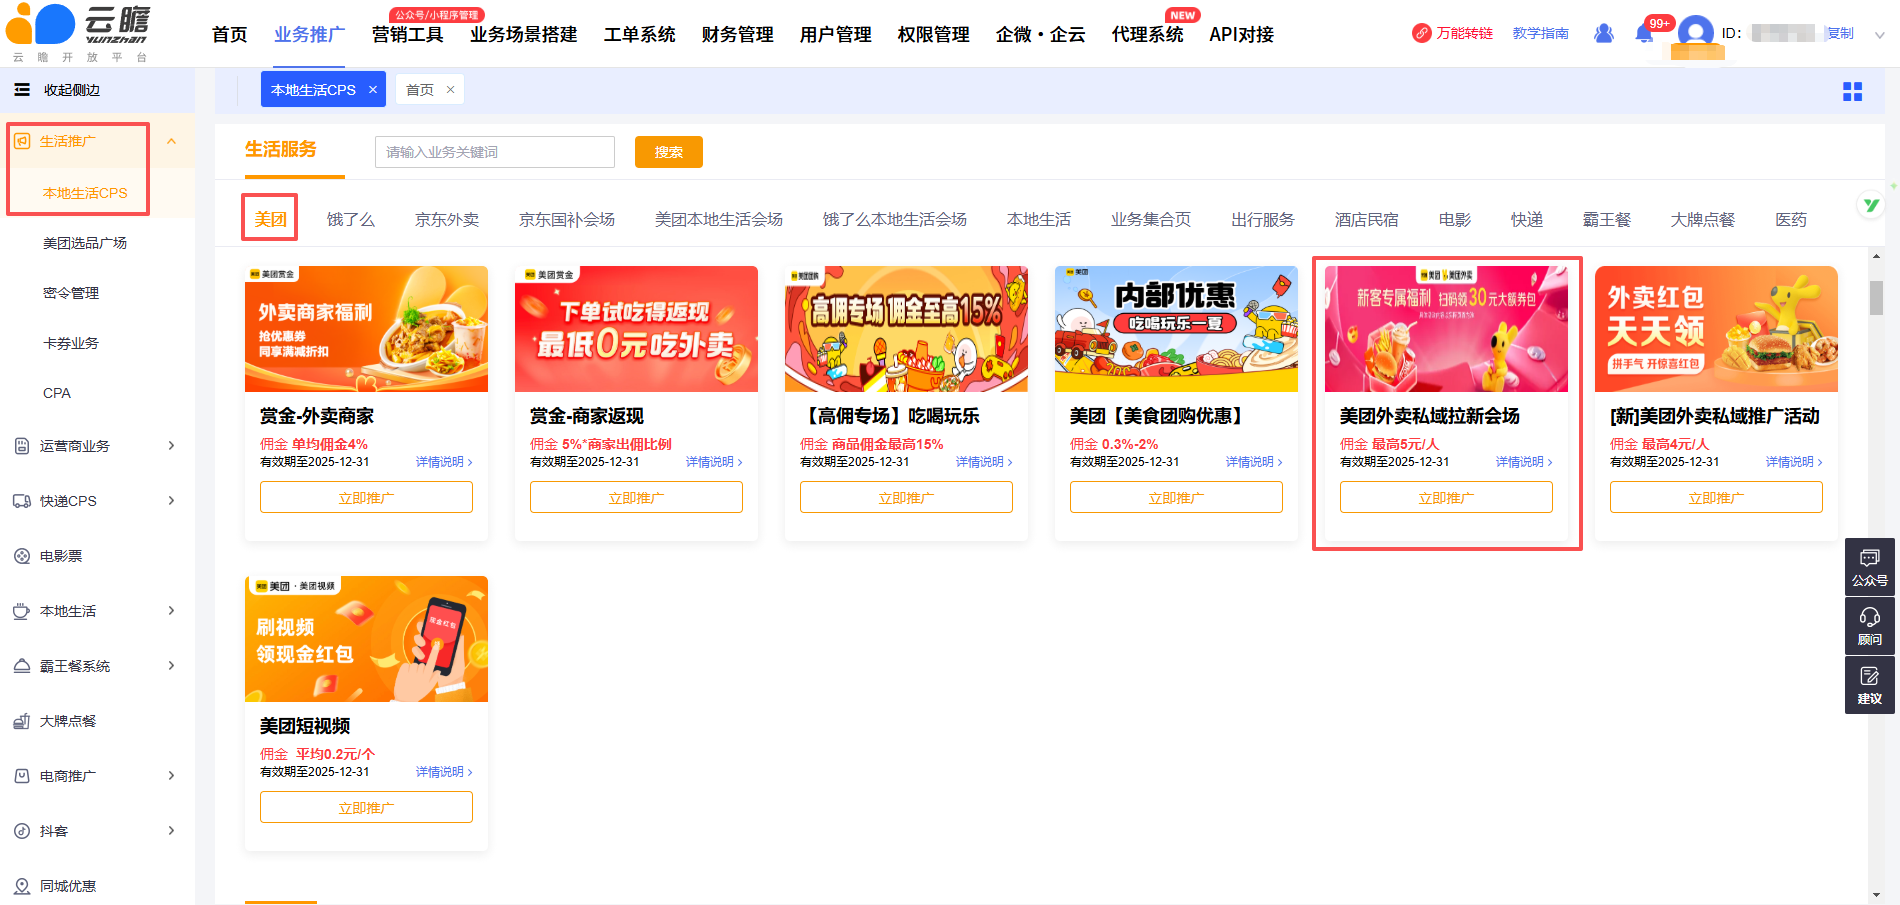Click the 建议 feedback icon

click(x=1869, y=685)
